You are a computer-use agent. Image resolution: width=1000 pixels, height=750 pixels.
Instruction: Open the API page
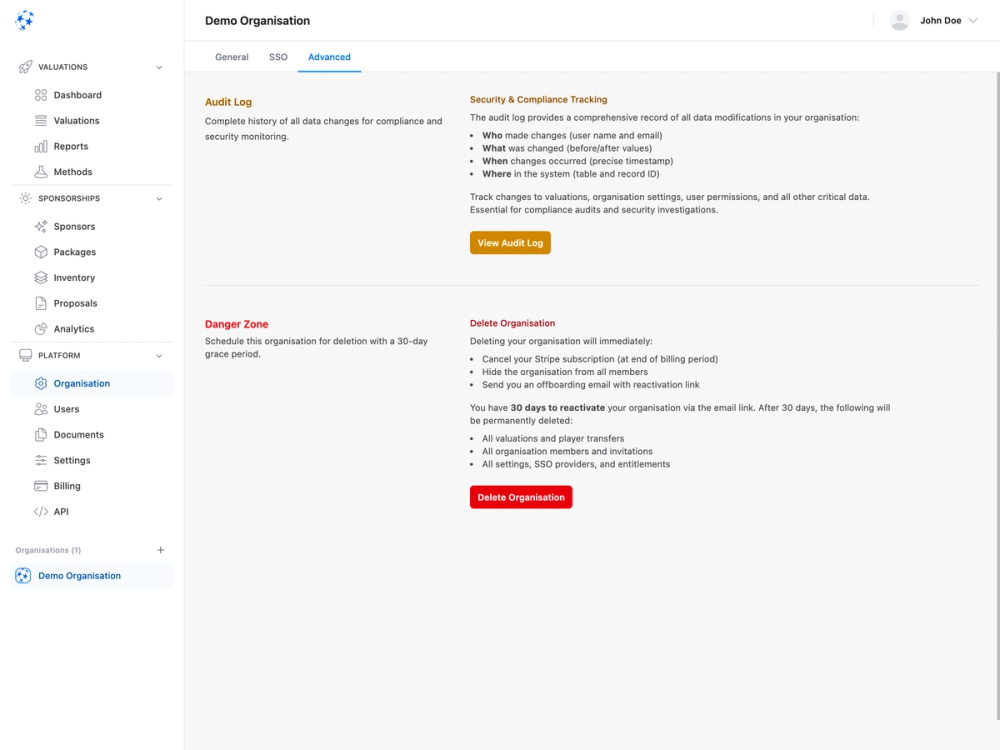[x=92, y=511]
